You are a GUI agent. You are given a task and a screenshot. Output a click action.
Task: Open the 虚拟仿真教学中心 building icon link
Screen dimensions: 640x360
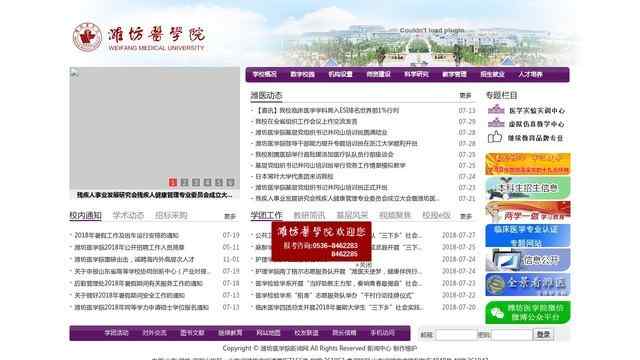[496, 123]
